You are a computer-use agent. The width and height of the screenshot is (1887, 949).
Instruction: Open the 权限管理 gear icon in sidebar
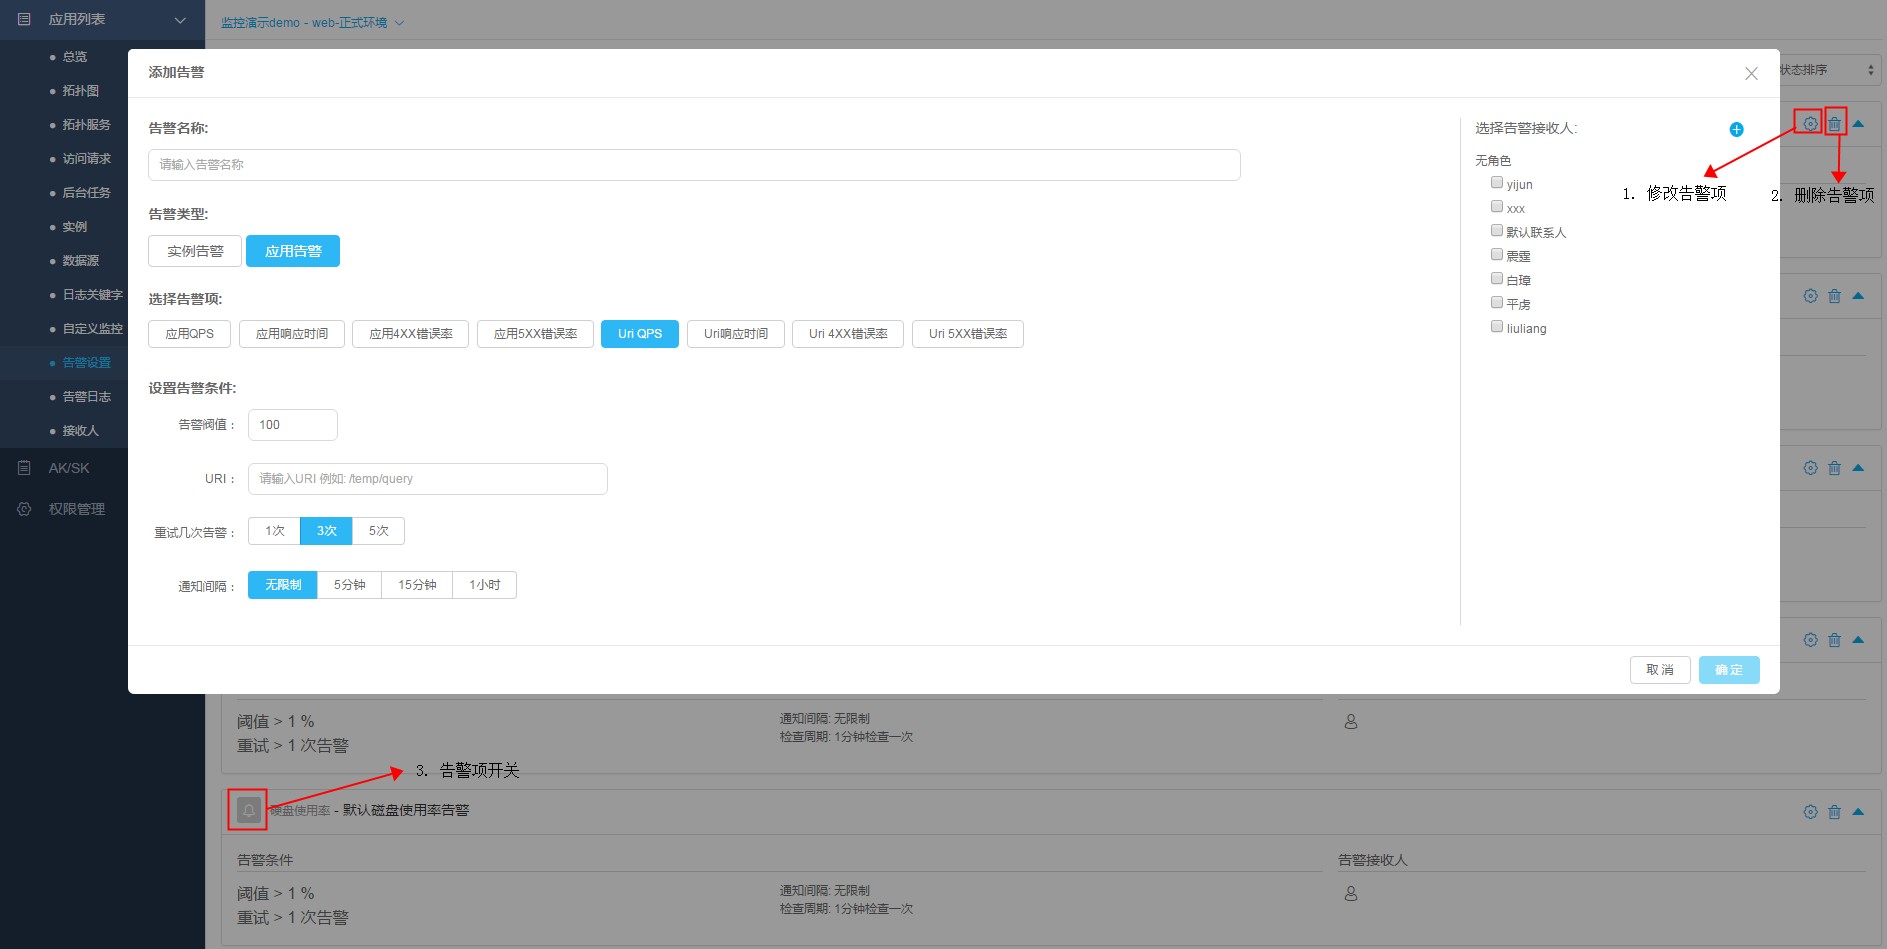coord(24,509)
